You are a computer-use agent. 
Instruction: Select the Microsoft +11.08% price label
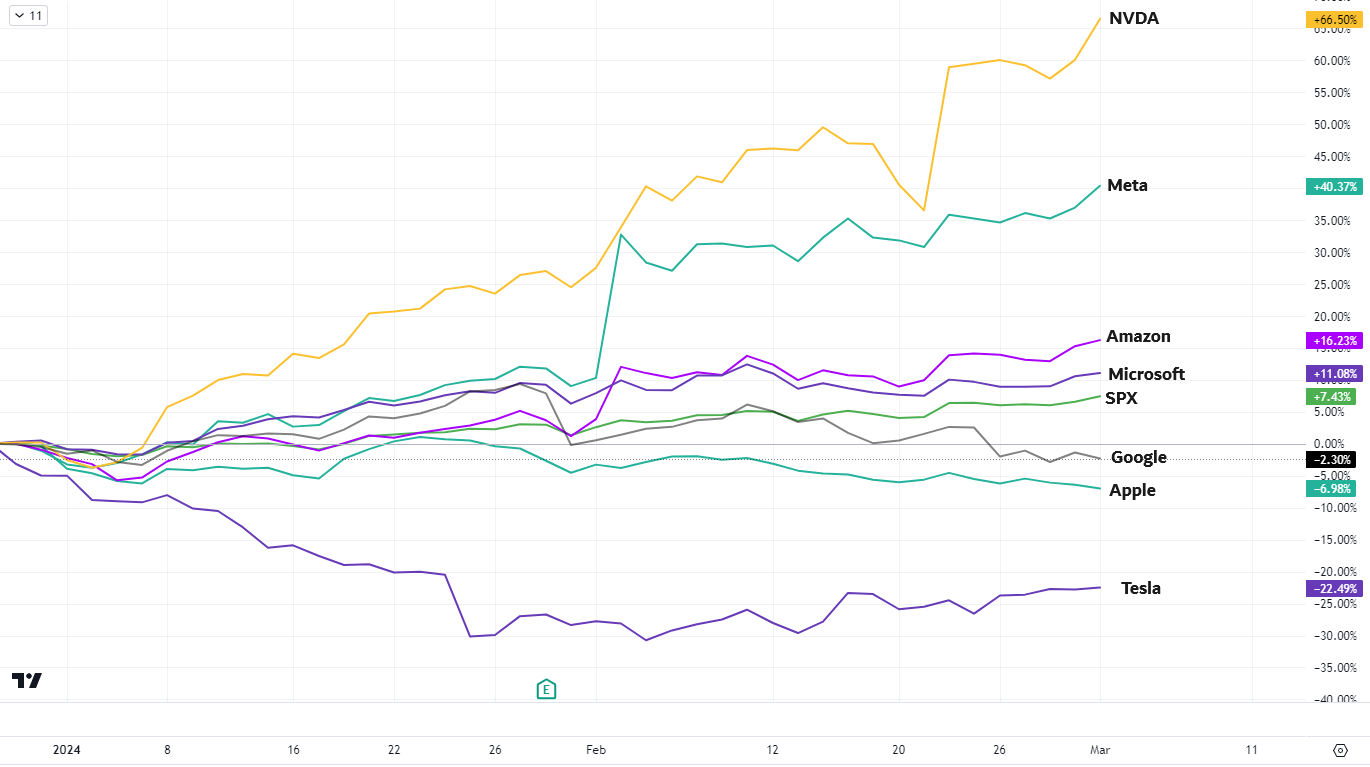(1333, 374)
